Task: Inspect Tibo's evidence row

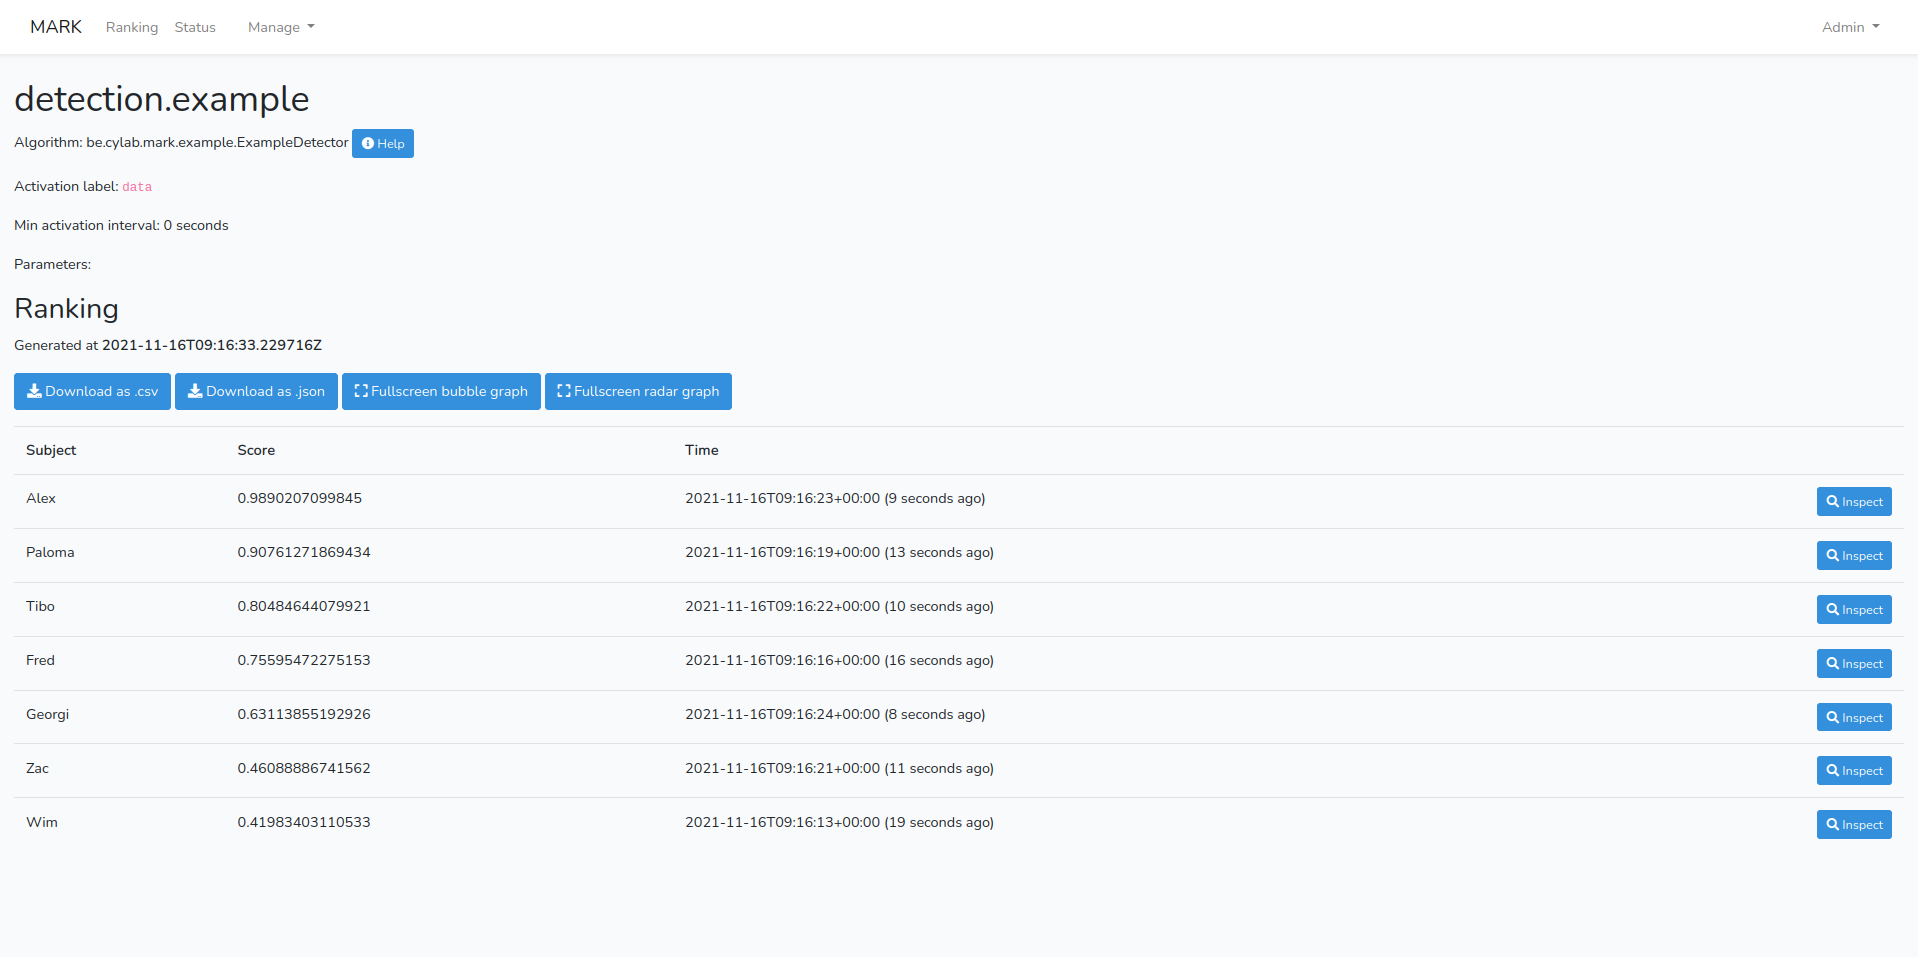Action: (x=1854, y=610)
